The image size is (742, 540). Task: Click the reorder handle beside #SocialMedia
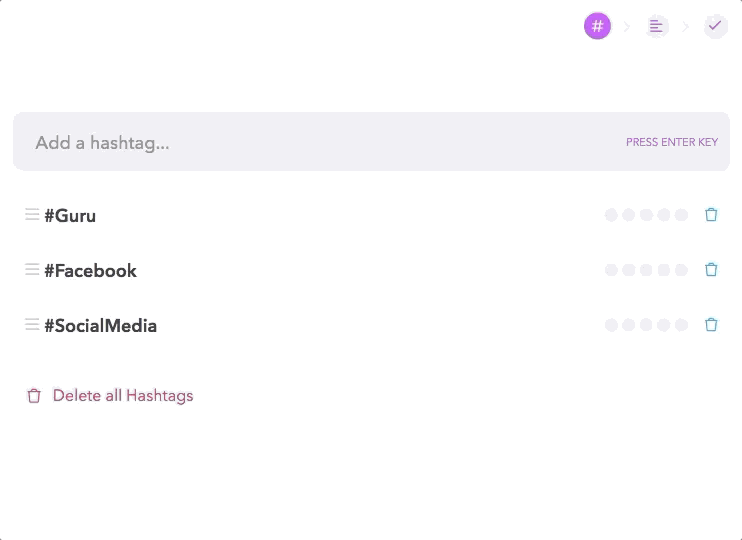click(32, 324)
